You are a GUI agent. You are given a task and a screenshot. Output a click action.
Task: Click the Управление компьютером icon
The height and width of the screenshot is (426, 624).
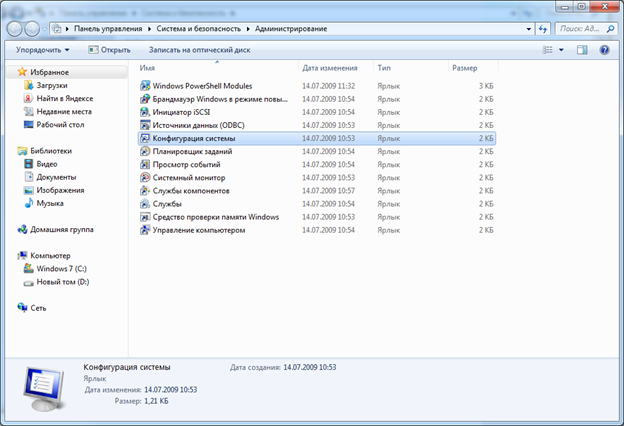coord(145,230)
